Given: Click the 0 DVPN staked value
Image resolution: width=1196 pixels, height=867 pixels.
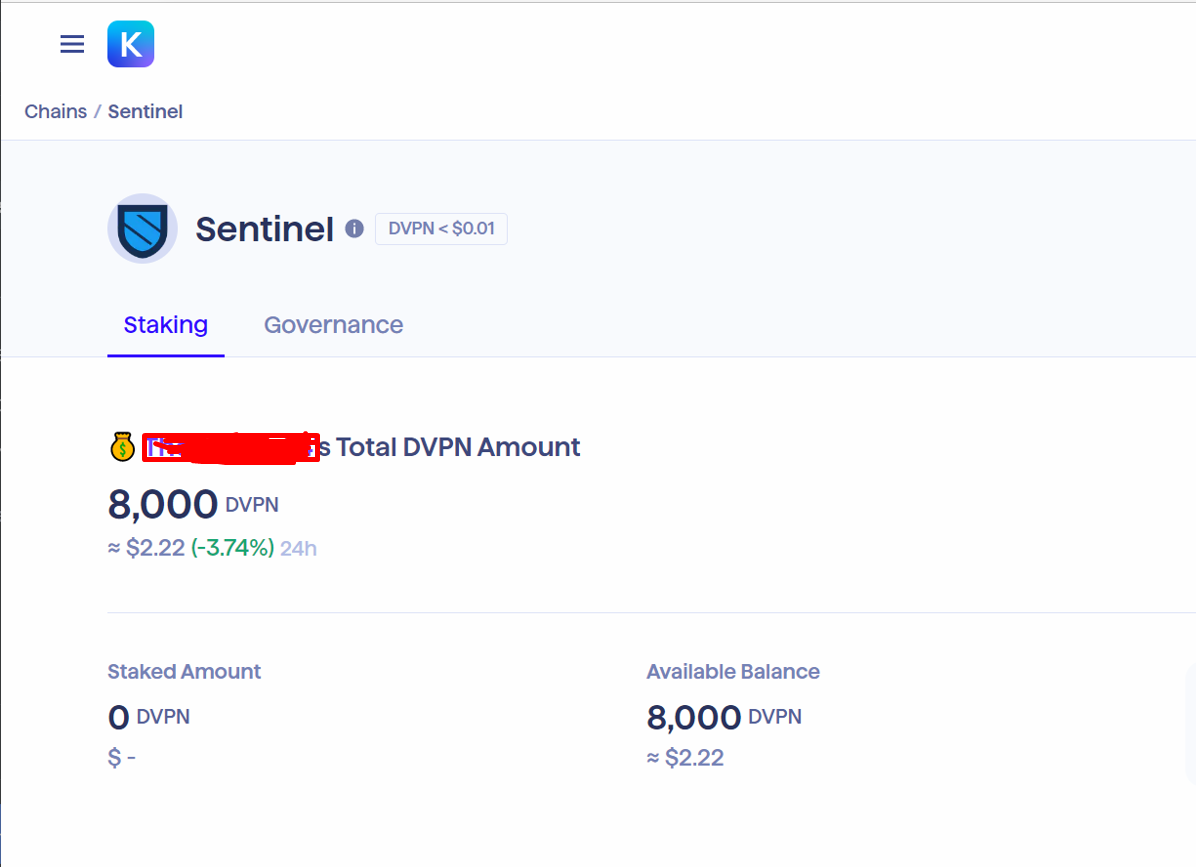Looking at the screenshot, I should tap(148, 717).
